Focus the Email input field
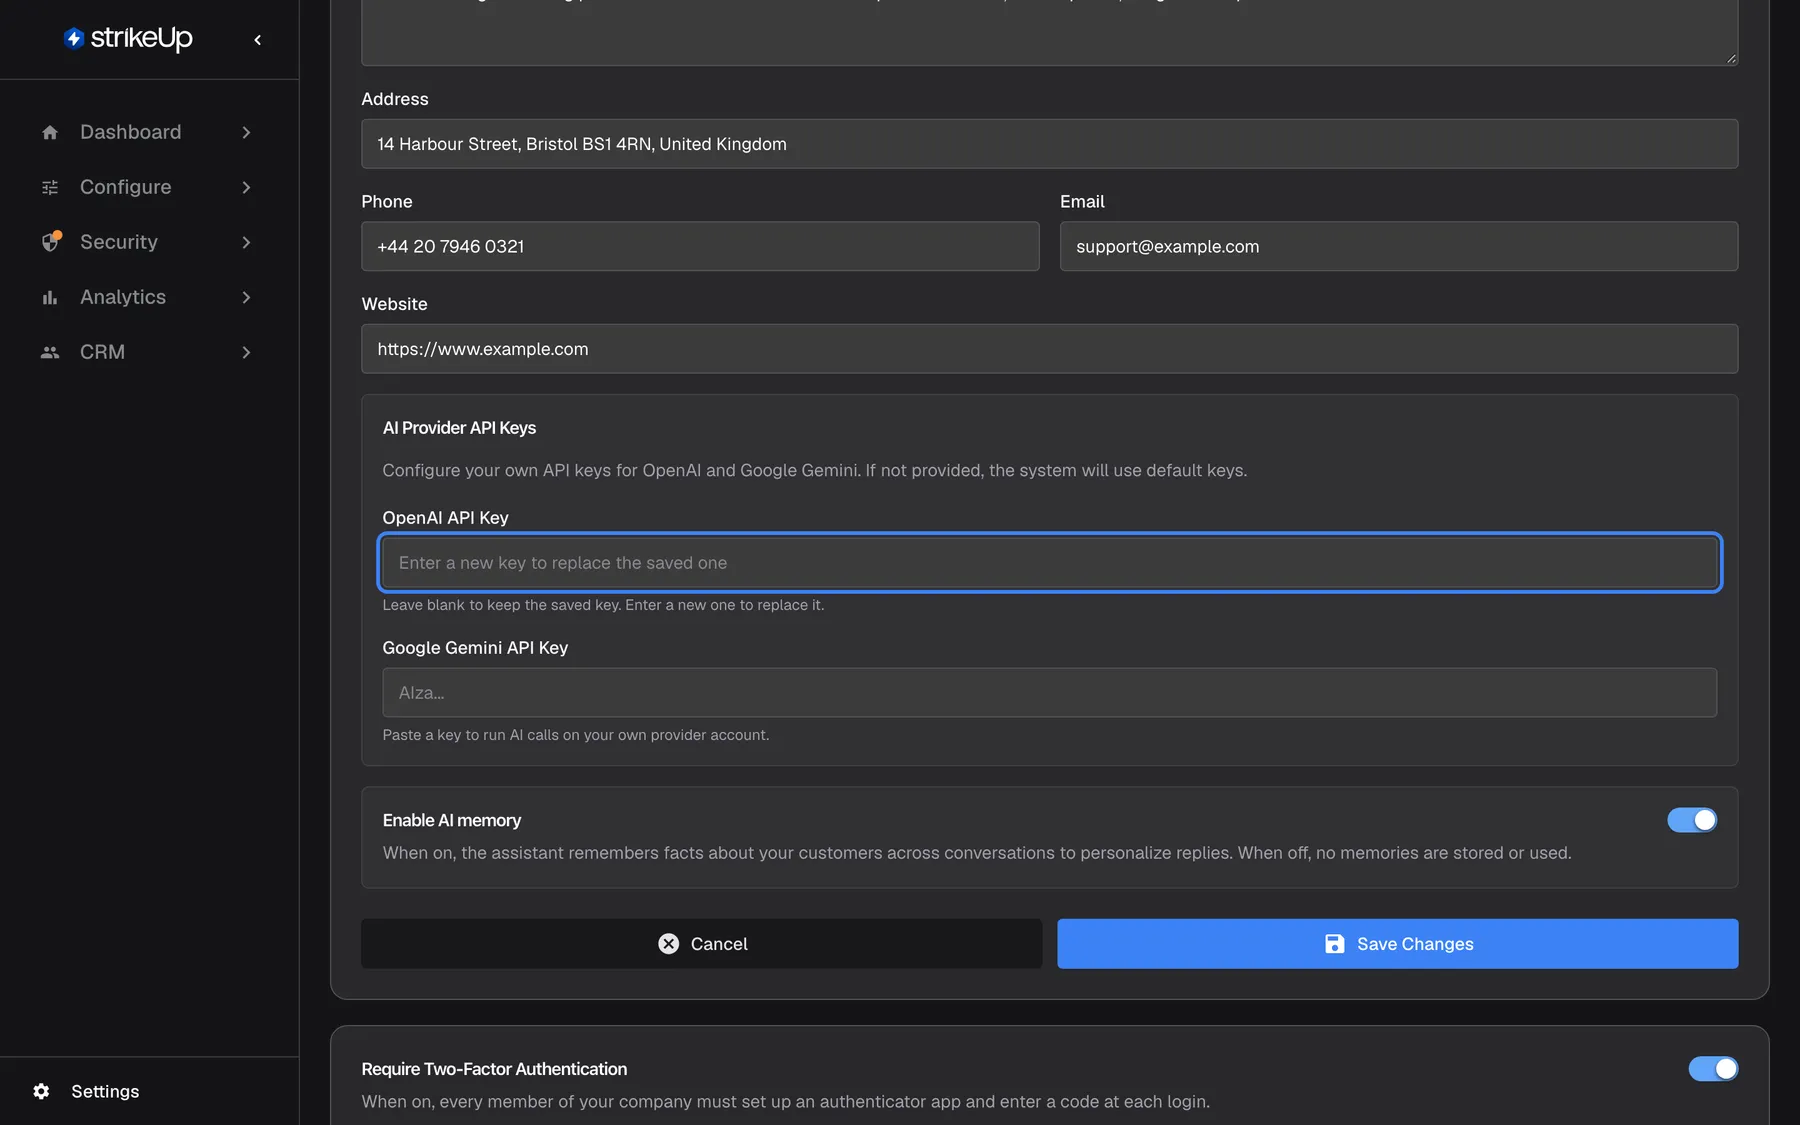The height and width of the screenshot is (1125, 1800). coord(1398,246)
